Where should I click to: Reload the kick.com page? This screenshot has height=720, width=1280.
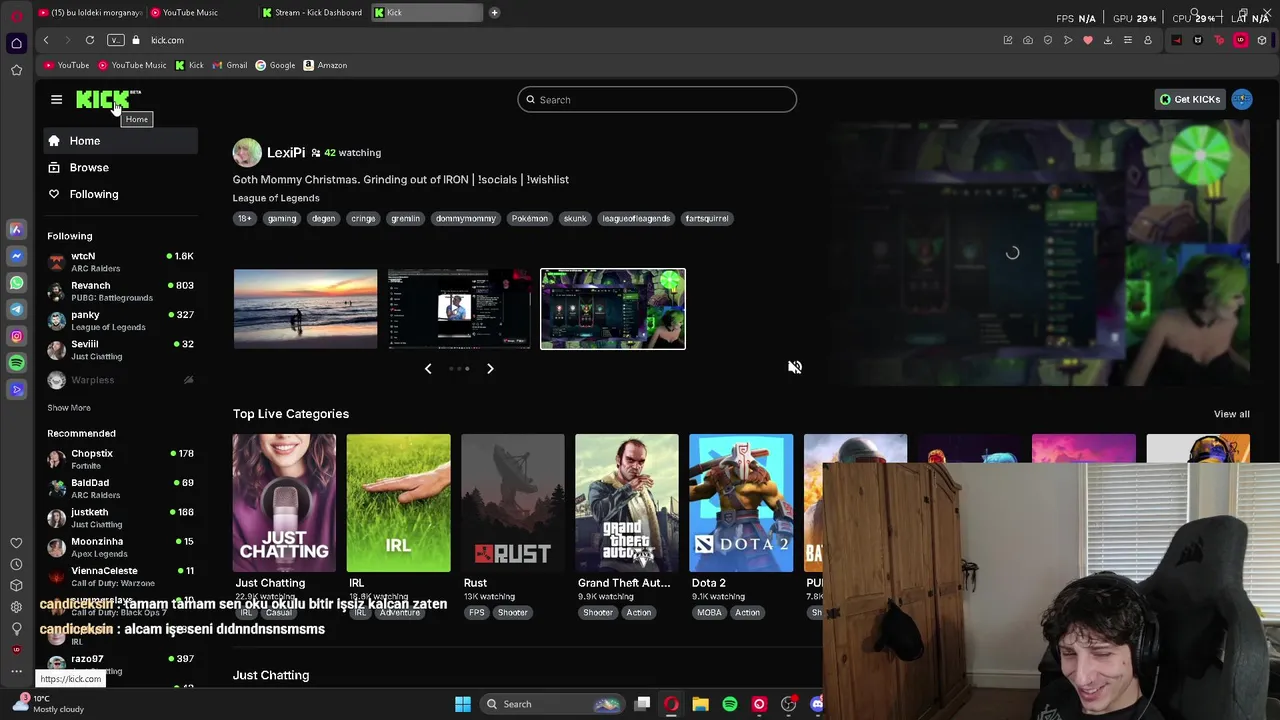tap(90, 40)
